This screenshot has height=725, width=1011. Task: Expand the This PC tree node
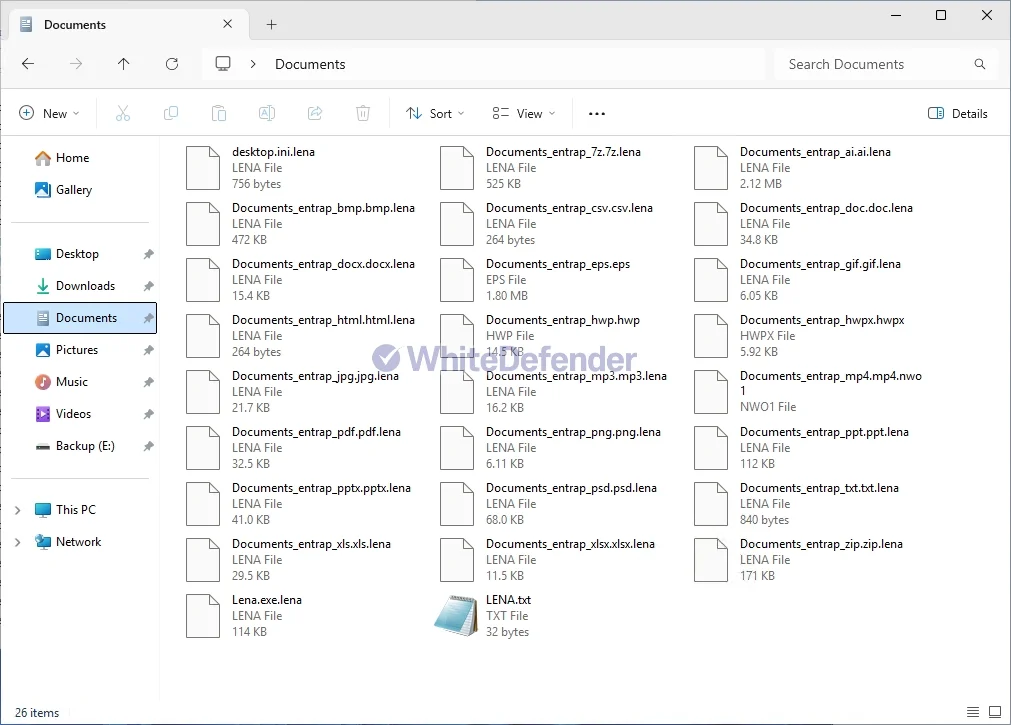[x=17, y=510]
